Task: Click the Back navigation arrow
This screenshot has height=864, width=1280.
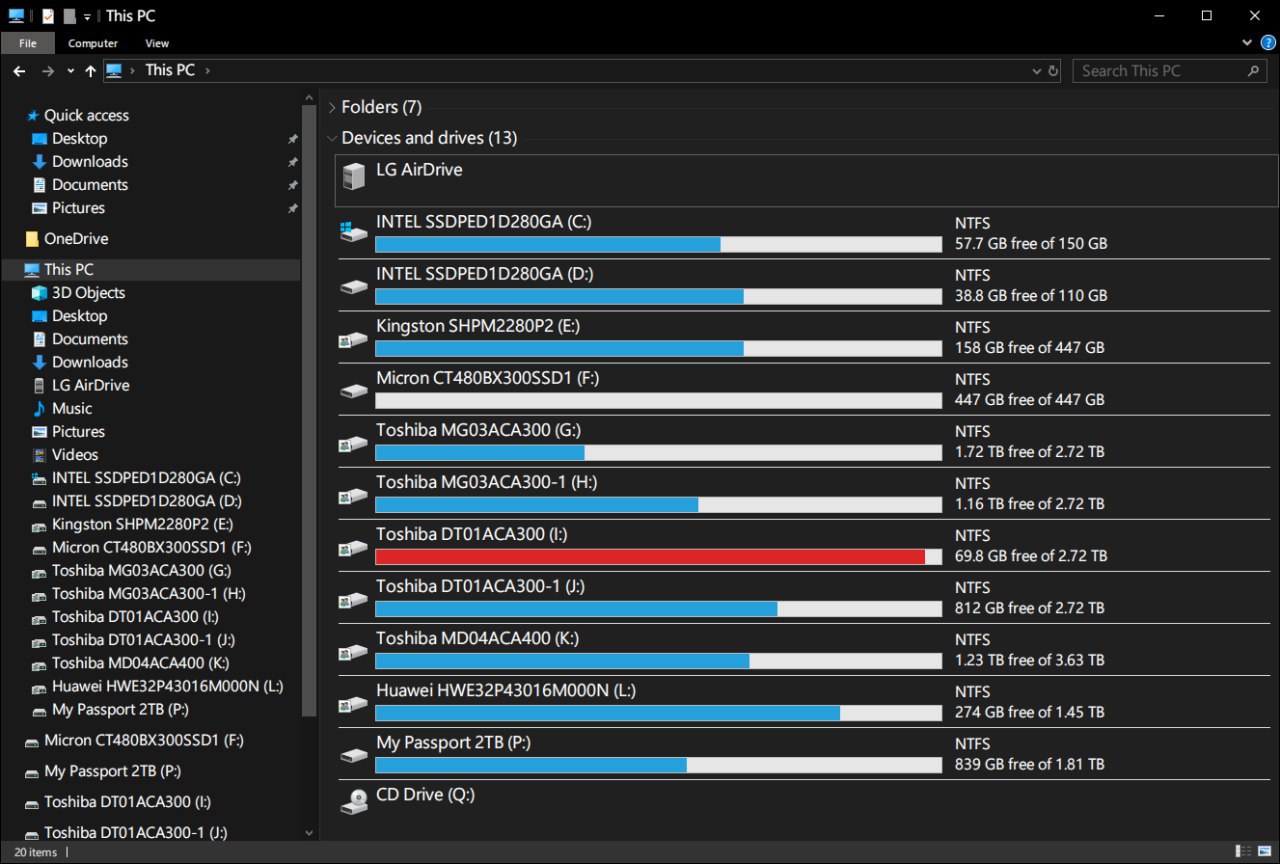Action: [19, 71]
